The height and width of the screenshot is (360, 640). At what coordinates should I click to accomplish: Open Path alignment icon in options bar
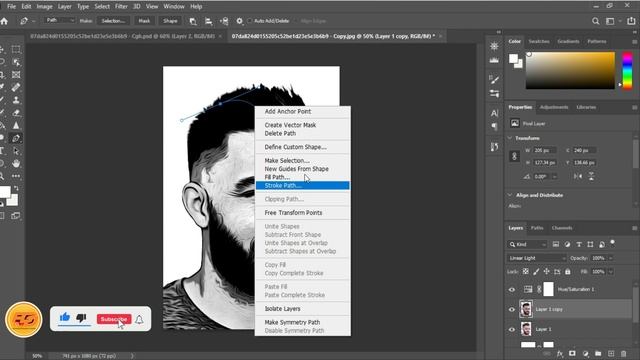click(208, 21)
